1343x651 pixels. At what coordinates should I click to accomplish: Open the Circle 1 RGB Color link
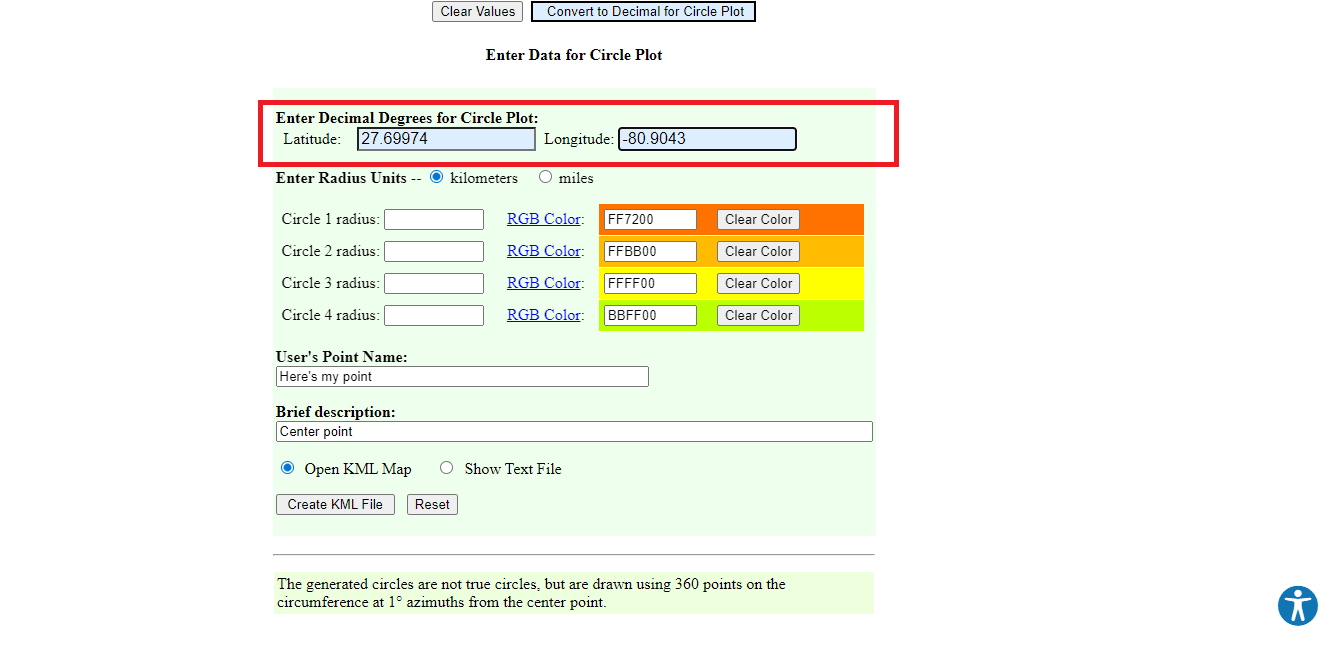tap(543, 219)
